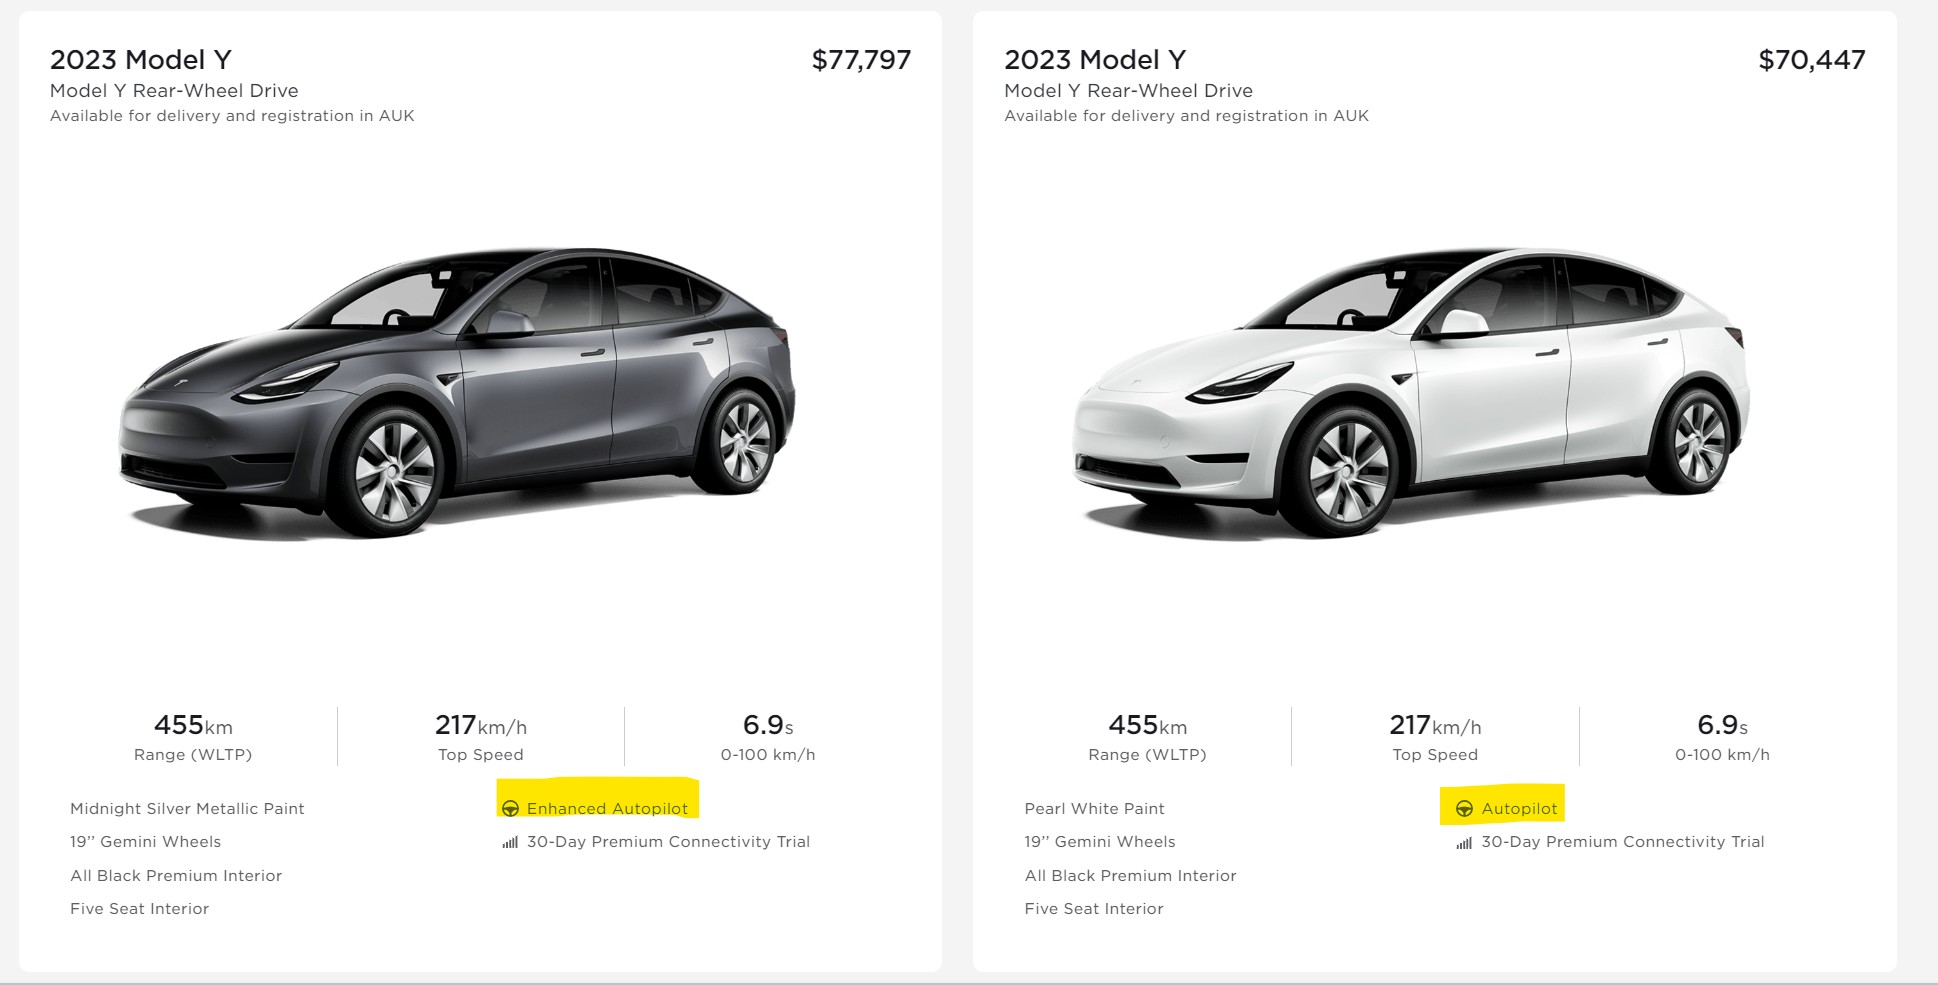This screenshot has width=1938, height=985.
Task: Click 30-Day Premium Connectivity Trial on the white car
Action: pos(1622,842)
